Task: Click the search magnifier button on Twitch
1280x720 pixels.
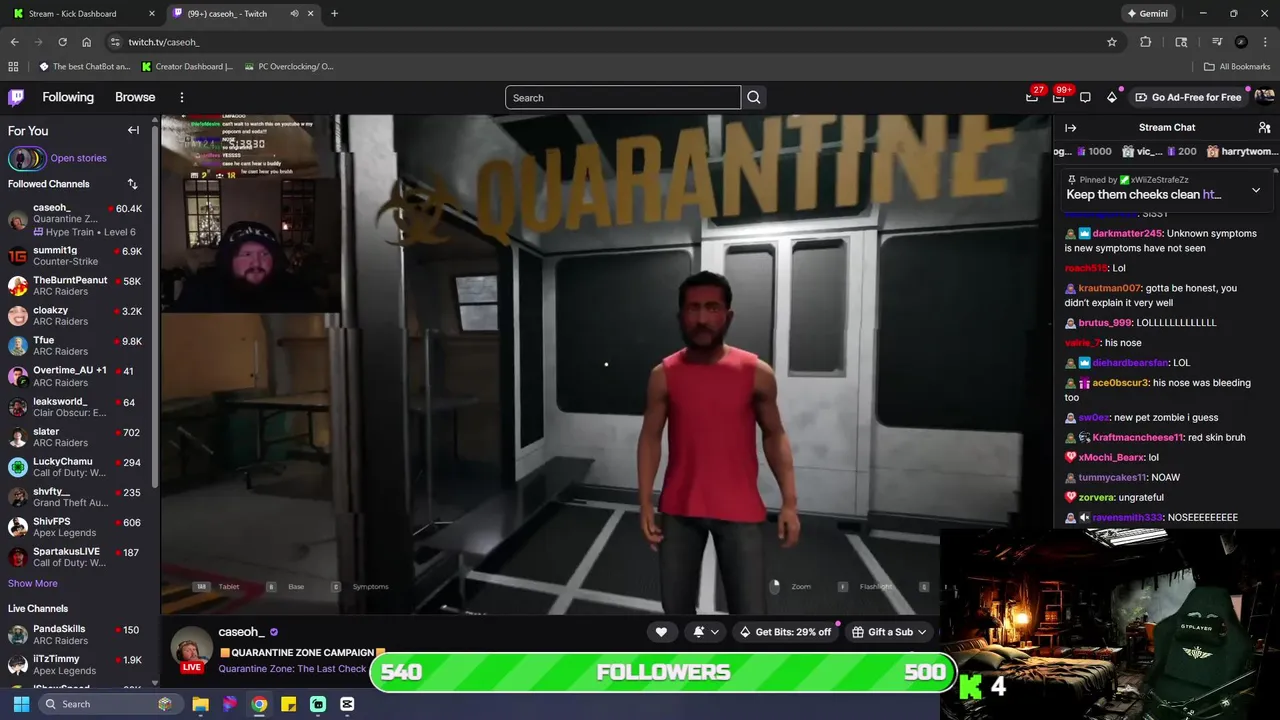Action: [x=754, y=97]
